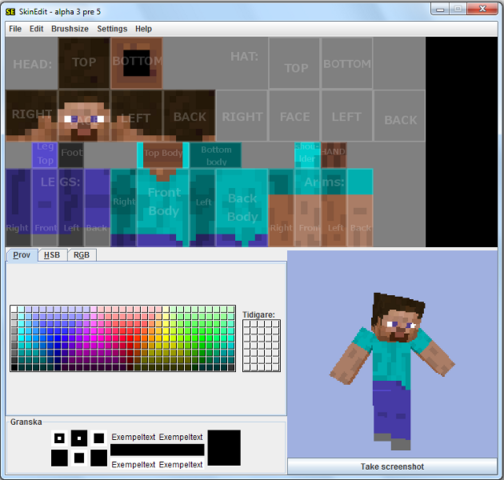Click the Foot texture region
The width and height of the screenshot is (504, 480).
[x=71, y=155]
